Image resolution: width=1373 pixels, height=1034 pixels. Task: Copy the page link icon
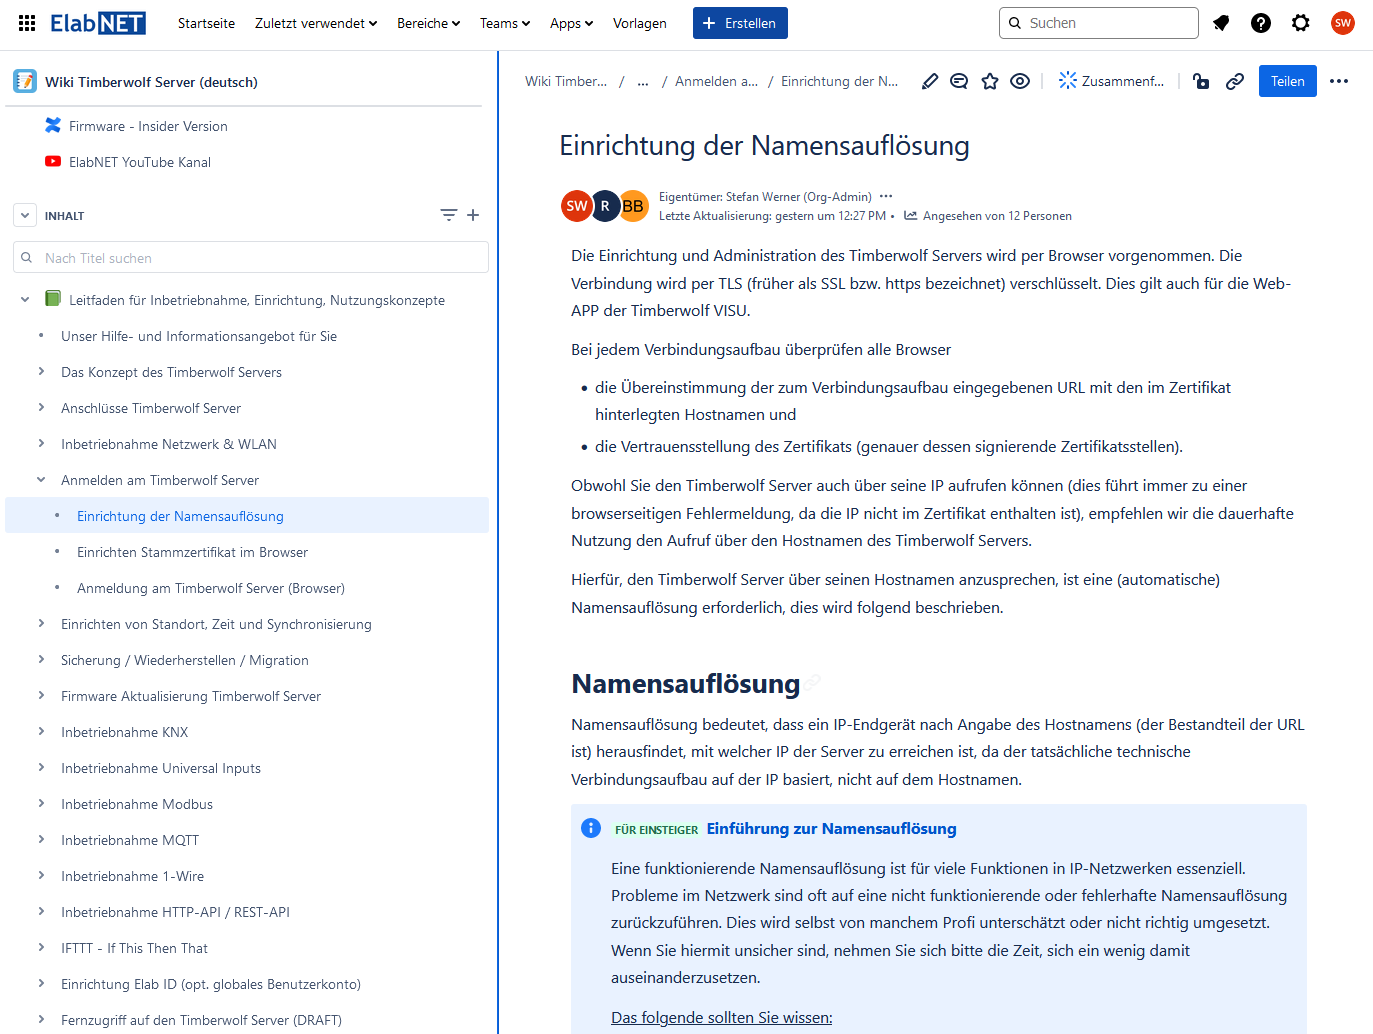coord(1235,81)
